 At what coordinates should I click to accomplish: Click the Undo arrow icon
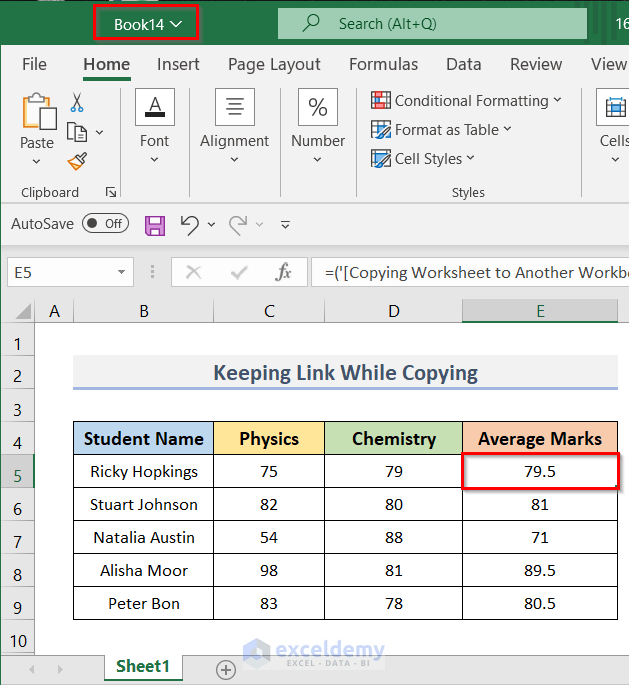click(190, 224)
